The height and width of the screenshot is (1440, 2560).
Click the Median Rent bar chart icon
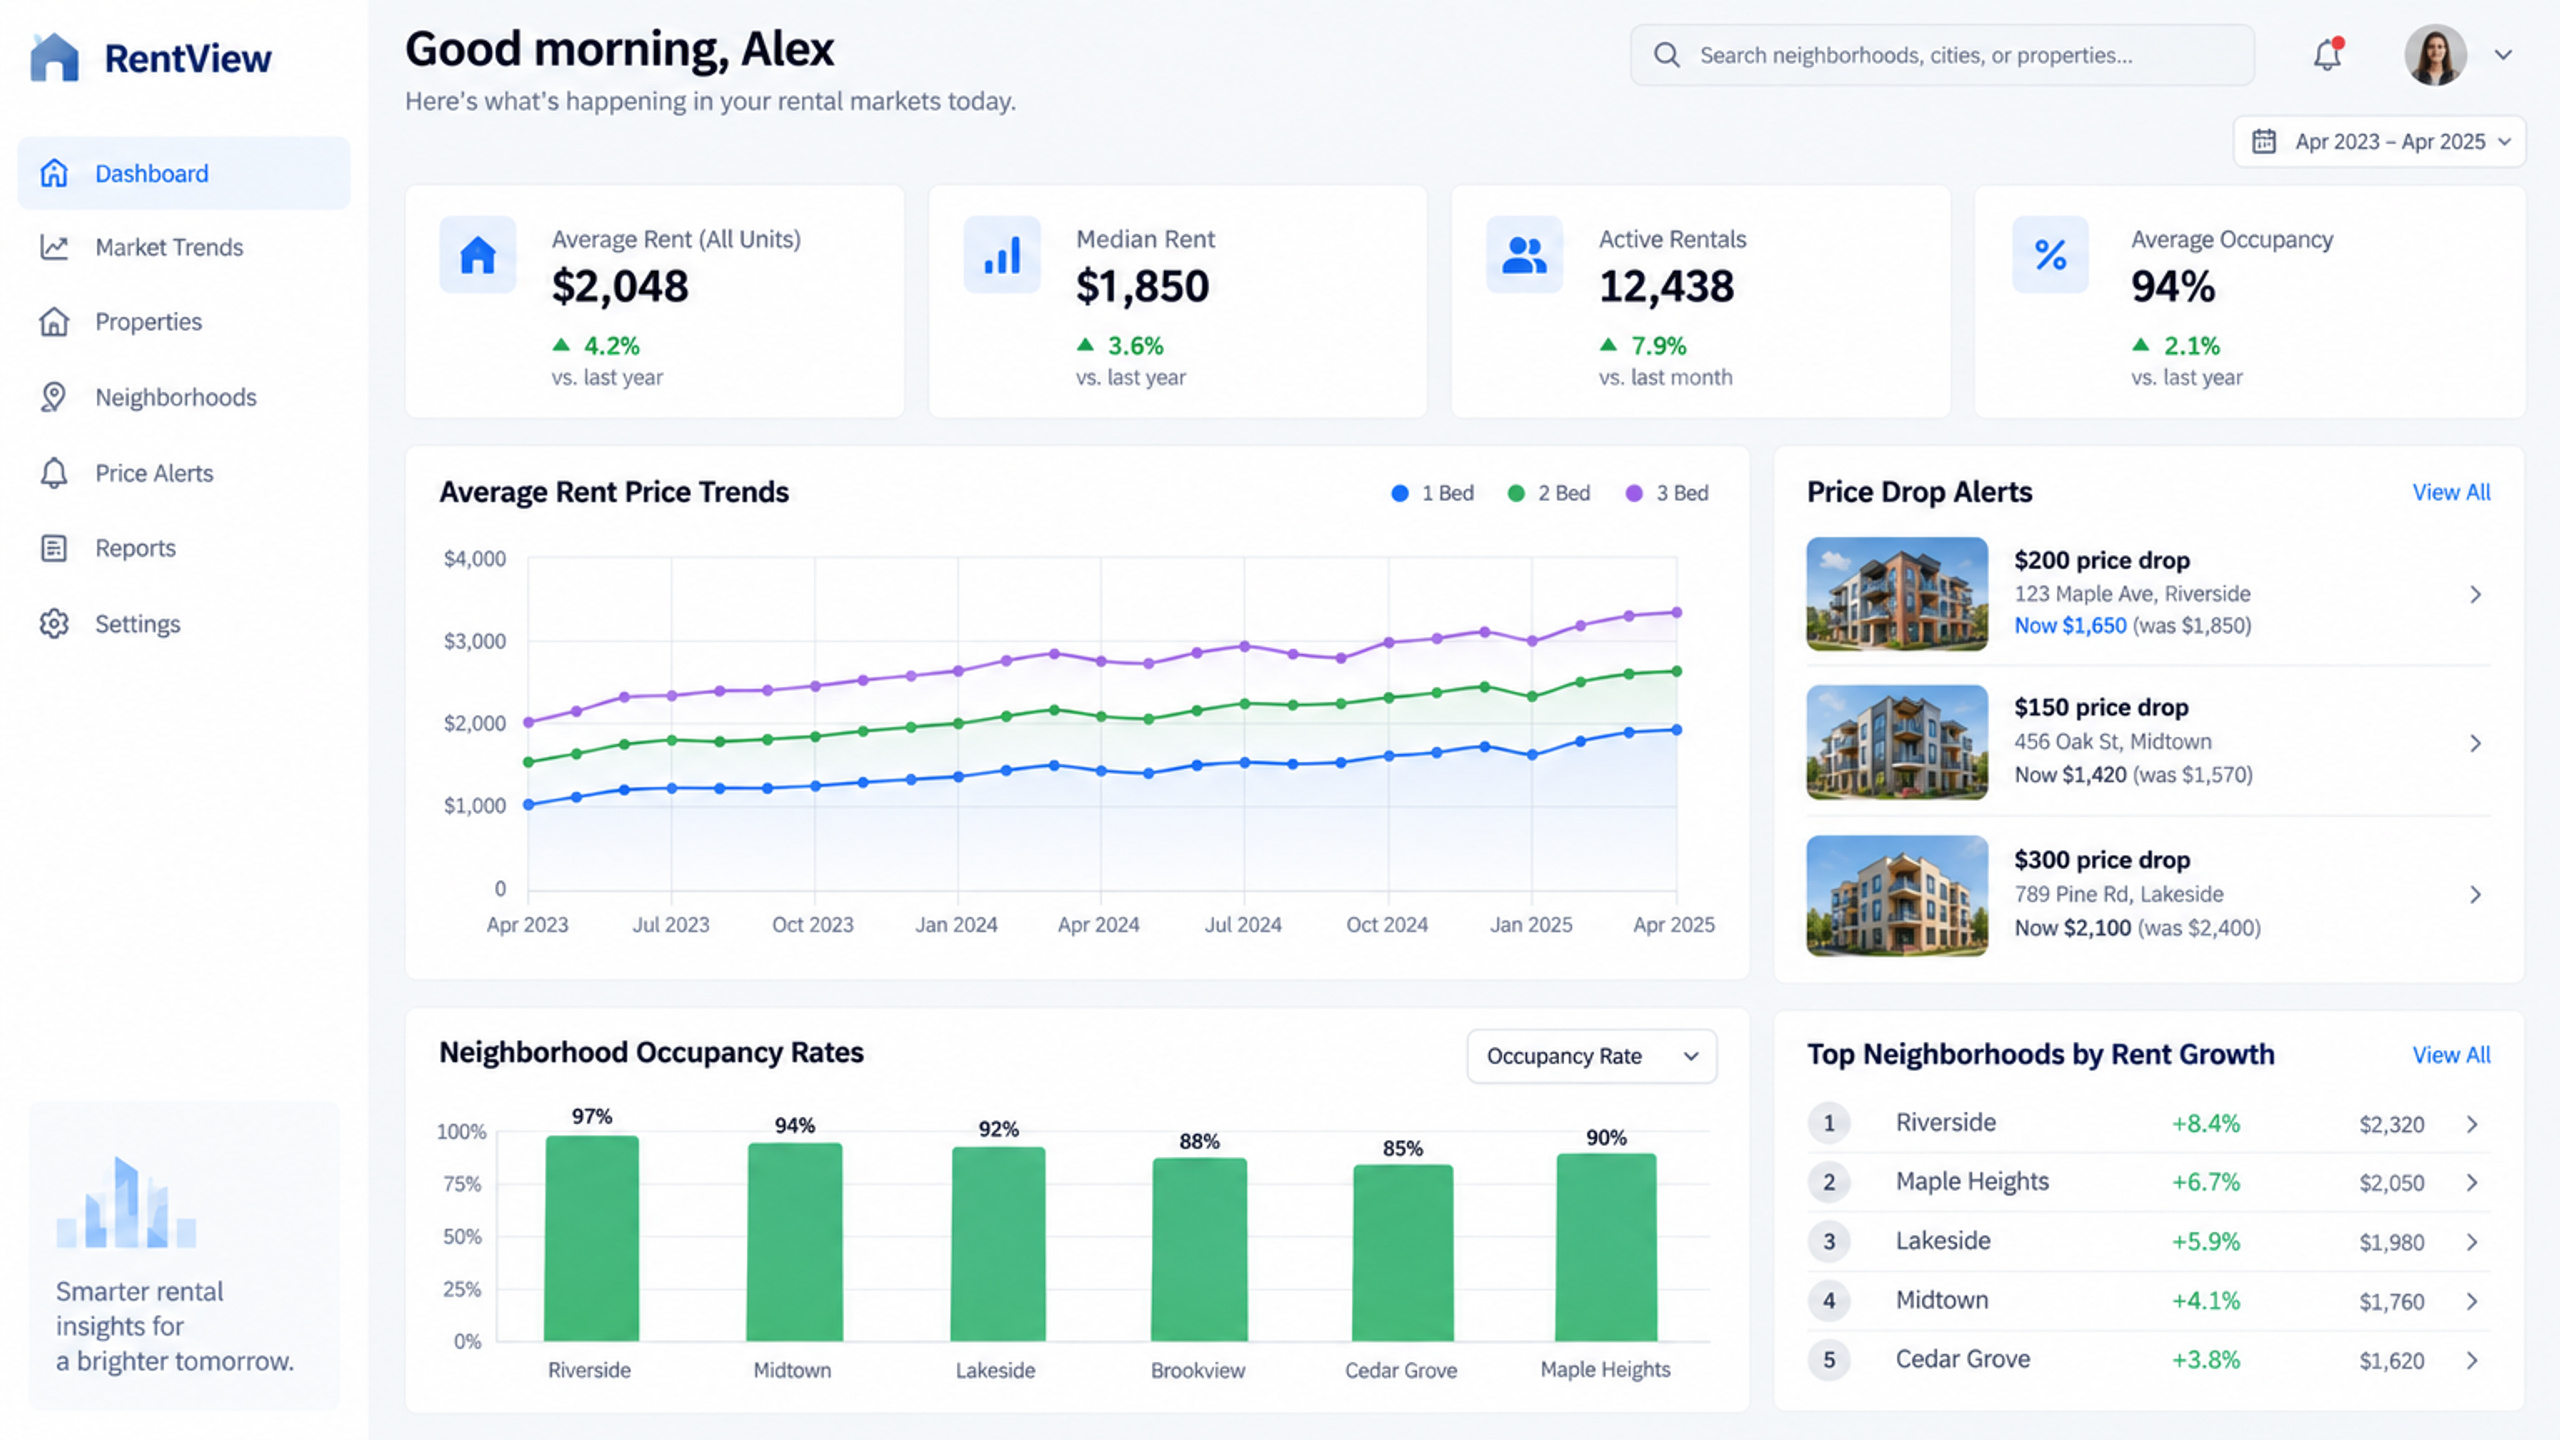[x=1002, y=254]
